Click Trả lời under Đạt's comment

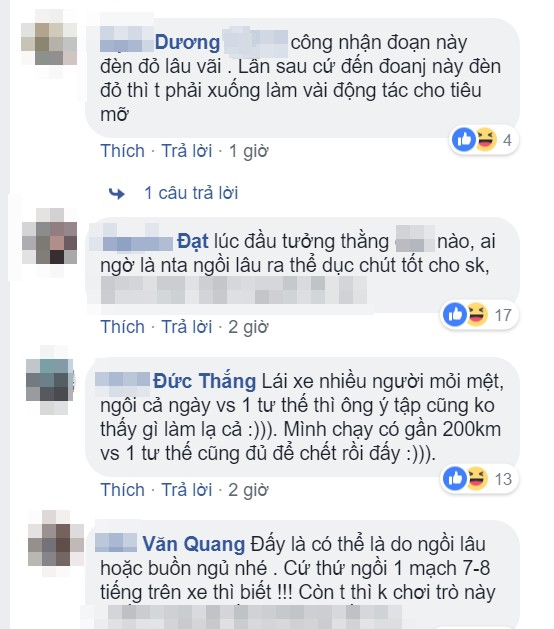click(x=187, y=327)
